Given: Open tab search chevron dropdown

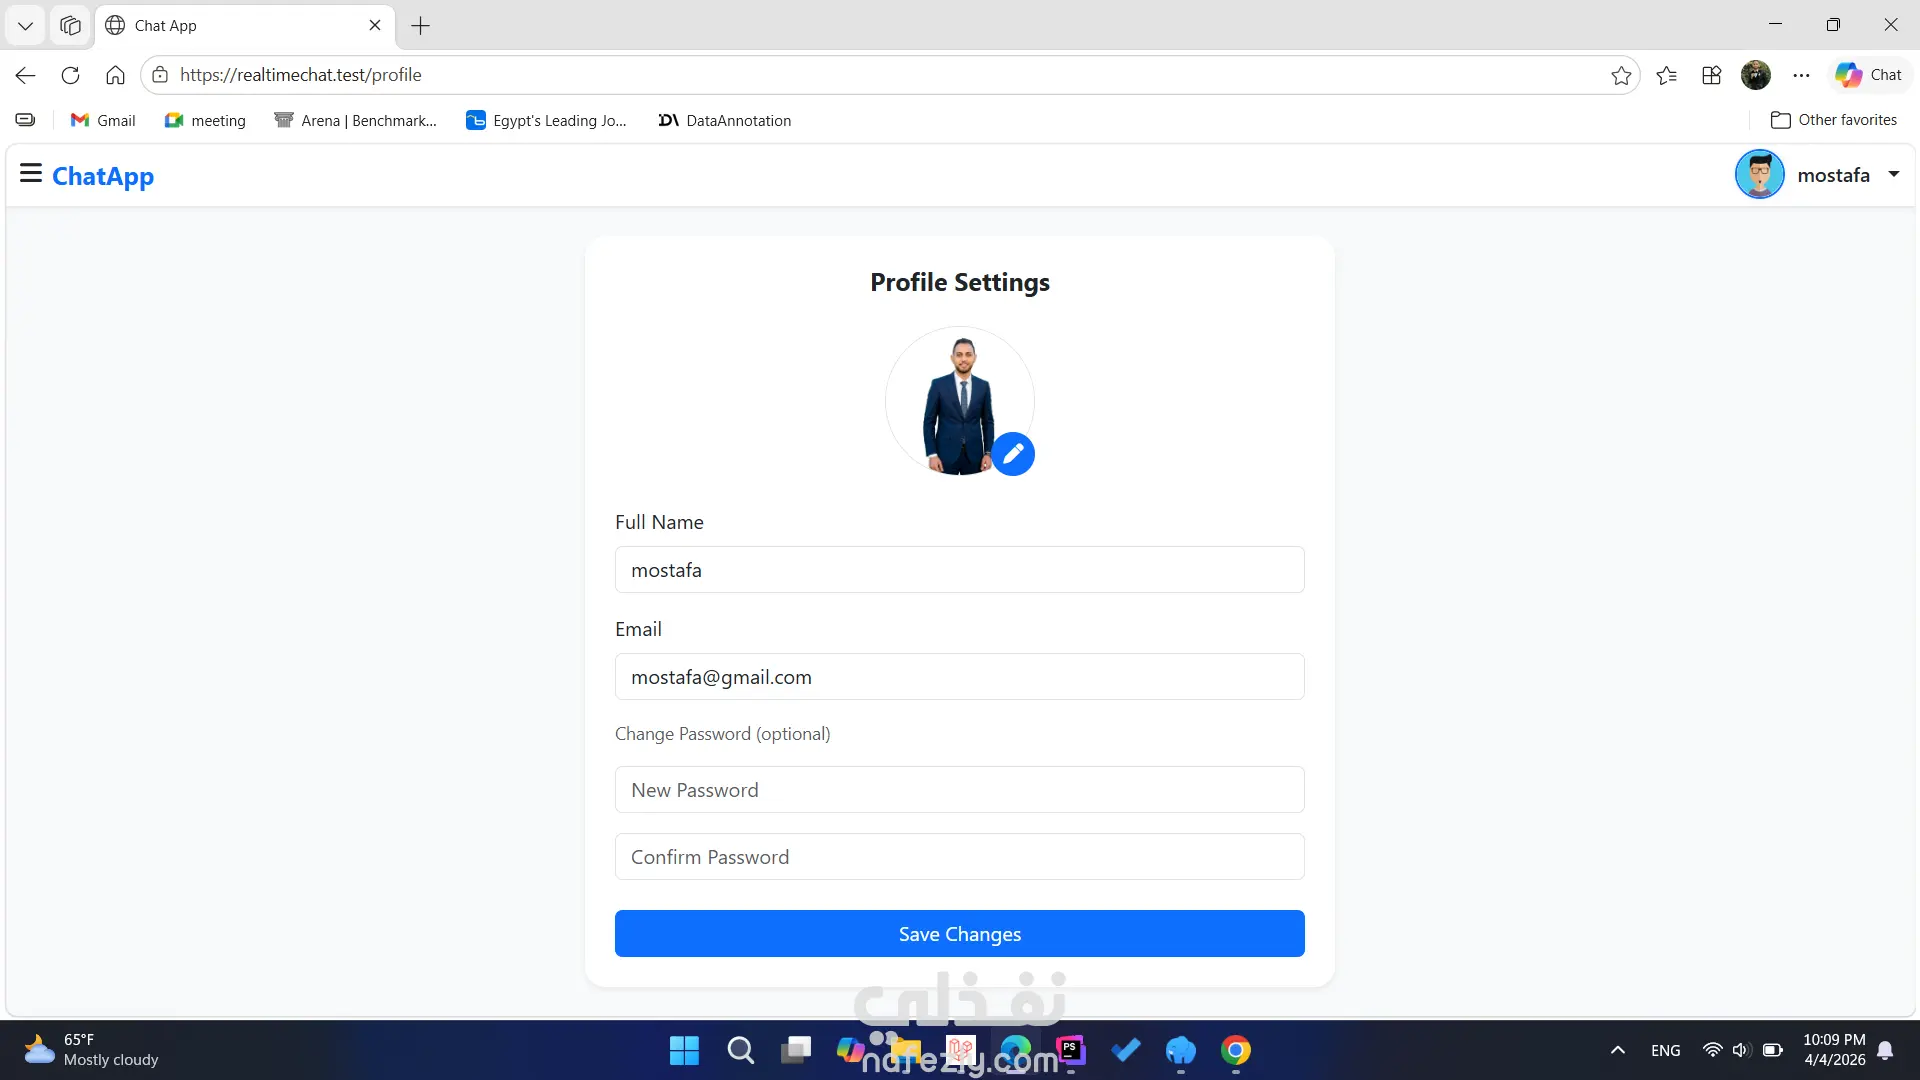Looking at the screenshot, I should pos(25,25).
